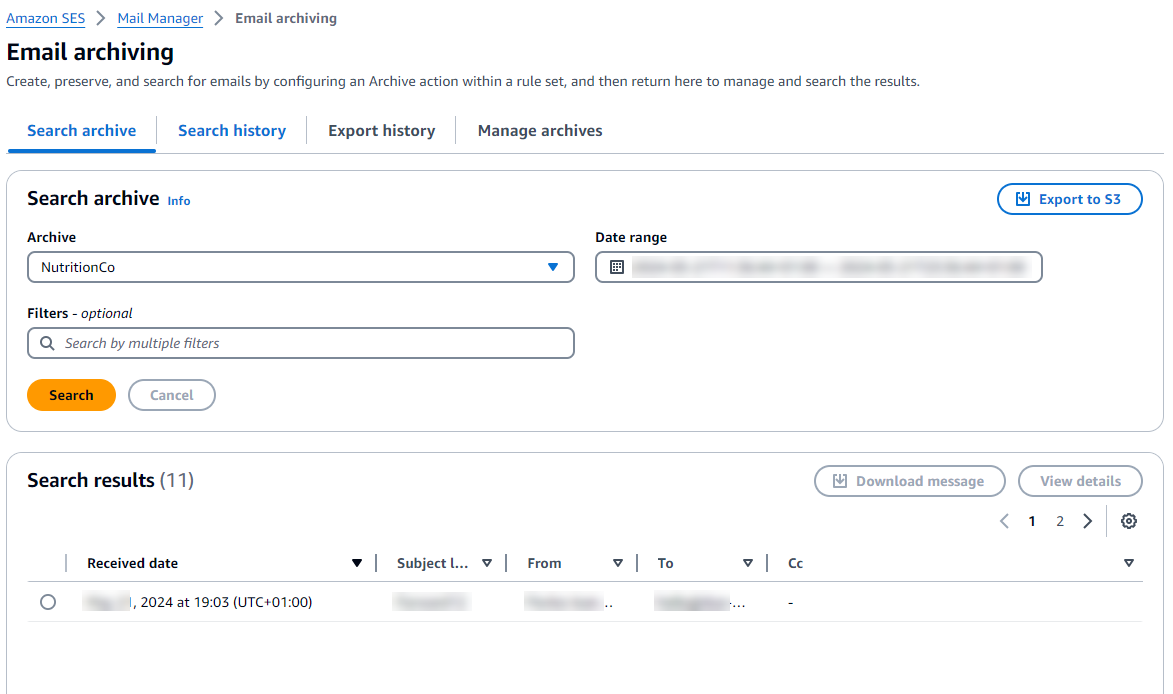Click inside the Filters search field

pos(300,343)
